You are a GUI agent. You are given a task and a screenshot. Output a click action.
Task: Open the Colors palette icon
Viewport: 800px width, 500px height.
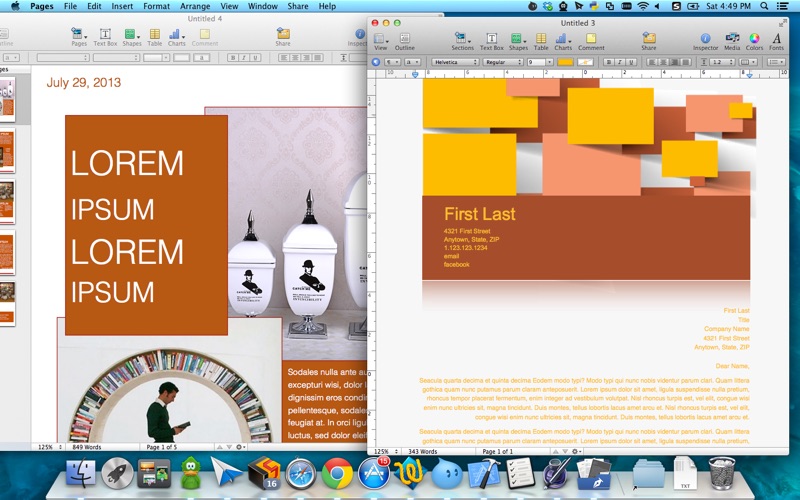tap(754, 38)
